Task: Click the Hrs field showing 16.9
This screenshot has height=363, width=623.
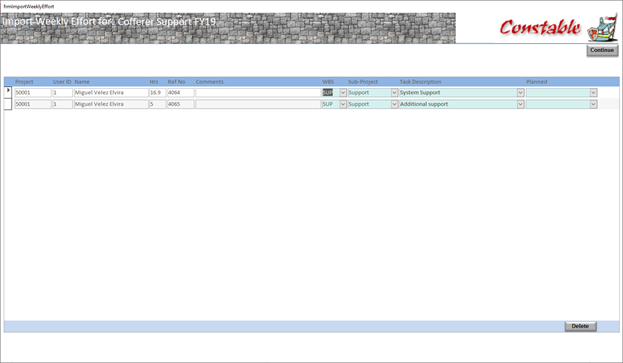Action: [x=157, y=93]
